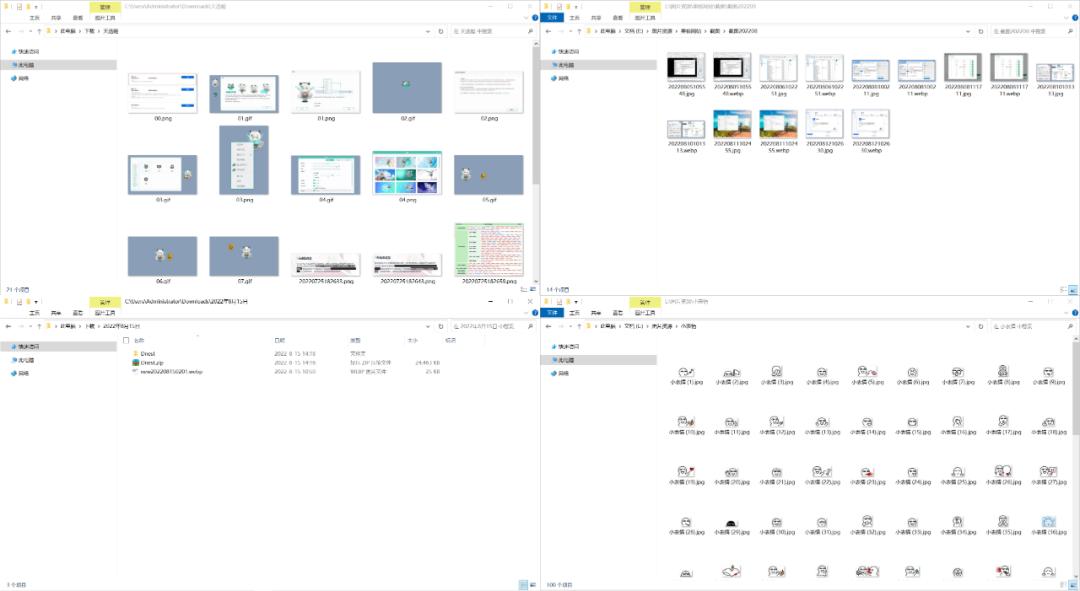Open Home tab in 00.png thumbnails window

[x=34, y=17]
